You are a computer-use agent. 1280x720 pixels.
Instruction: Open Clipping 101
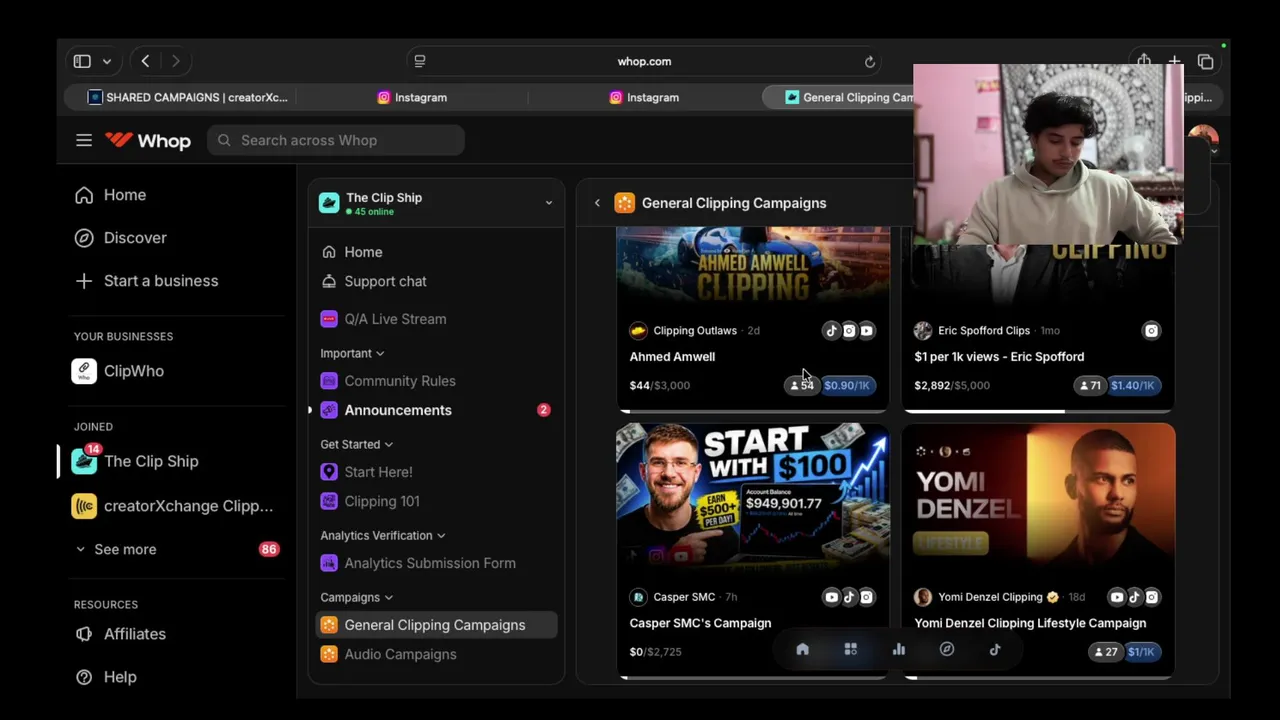[370, 501]
